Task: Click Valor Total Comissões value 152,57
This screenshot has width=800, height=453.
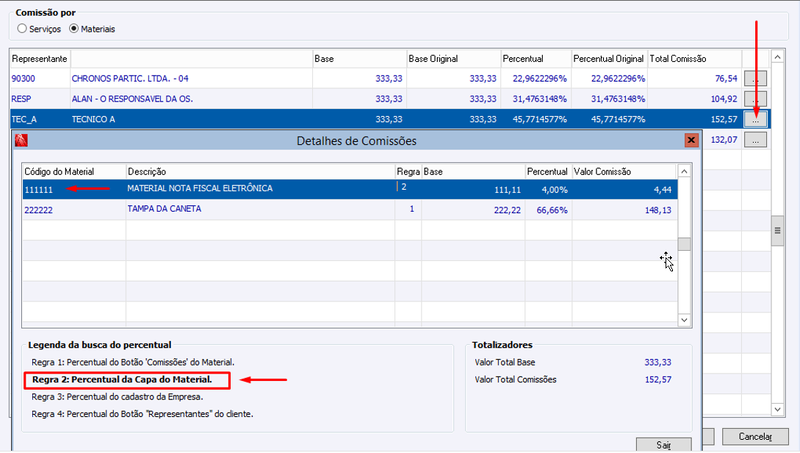Action: (x=658, y=380)
